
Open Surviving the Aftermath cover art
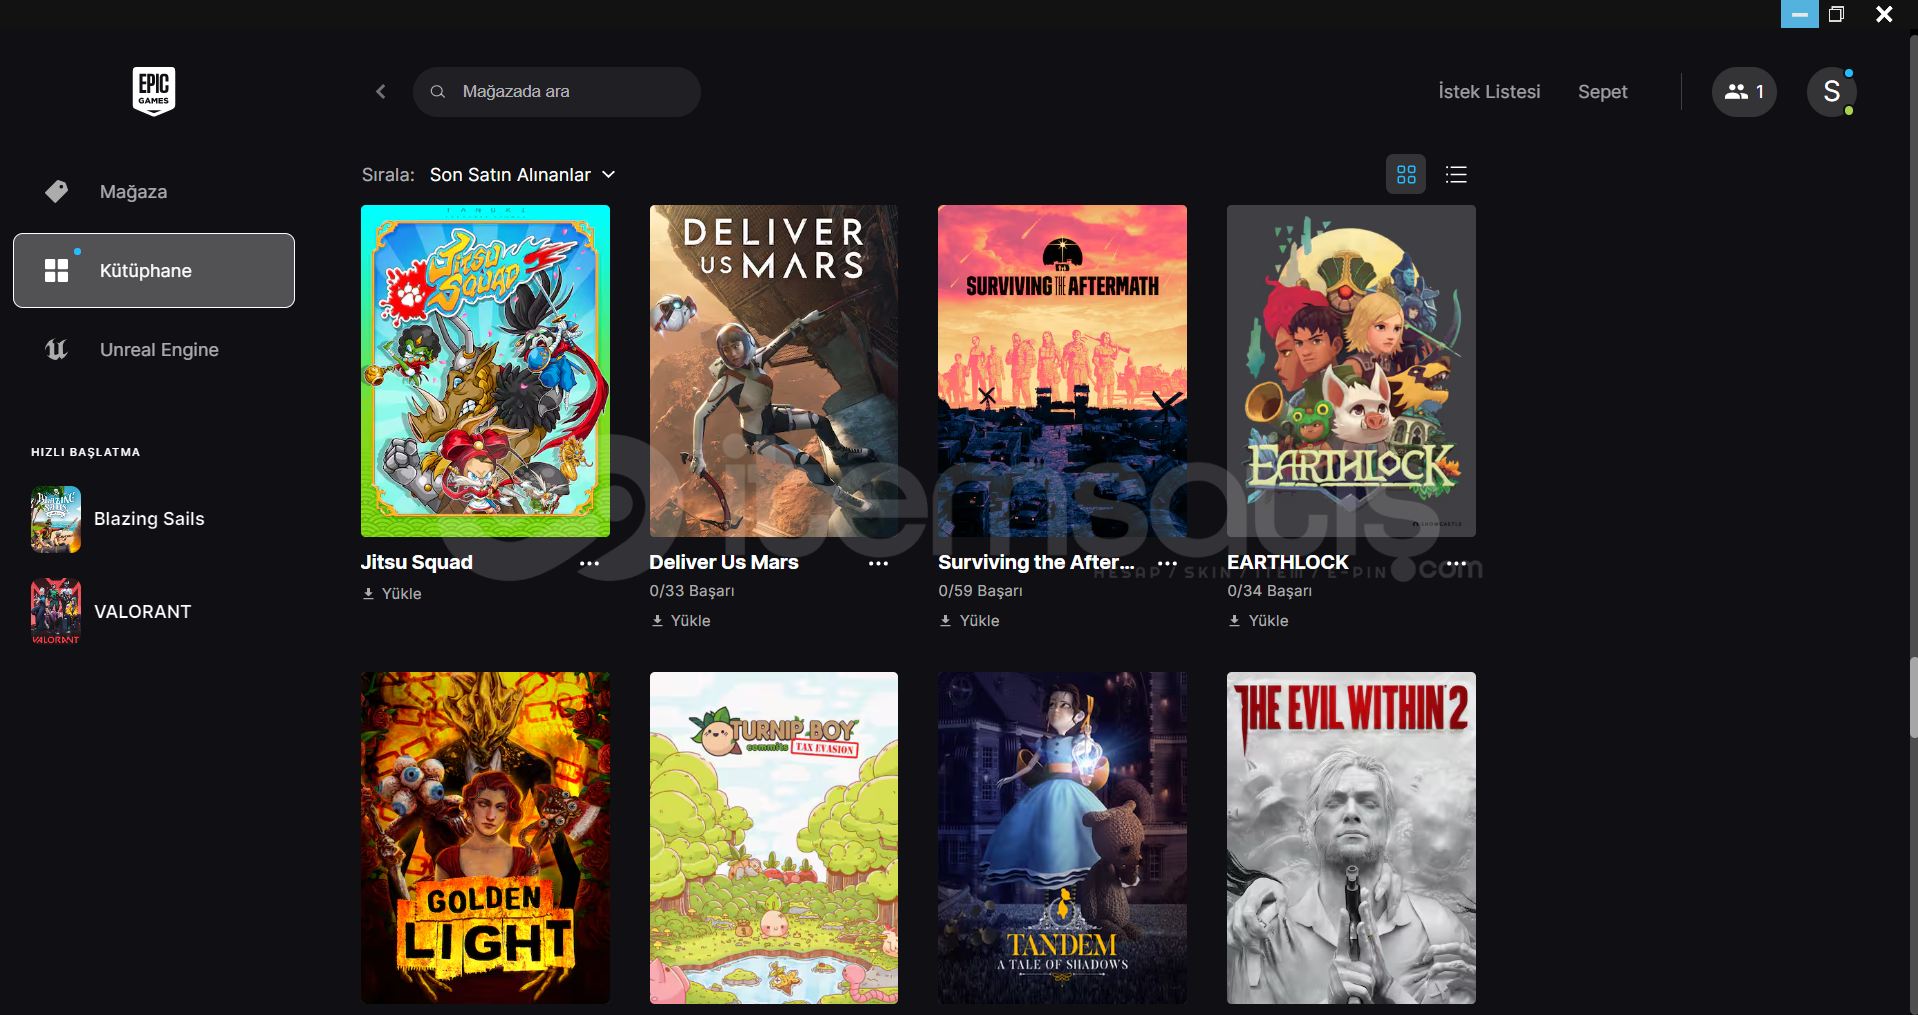pyautogui.click(x=1062, y=371)
